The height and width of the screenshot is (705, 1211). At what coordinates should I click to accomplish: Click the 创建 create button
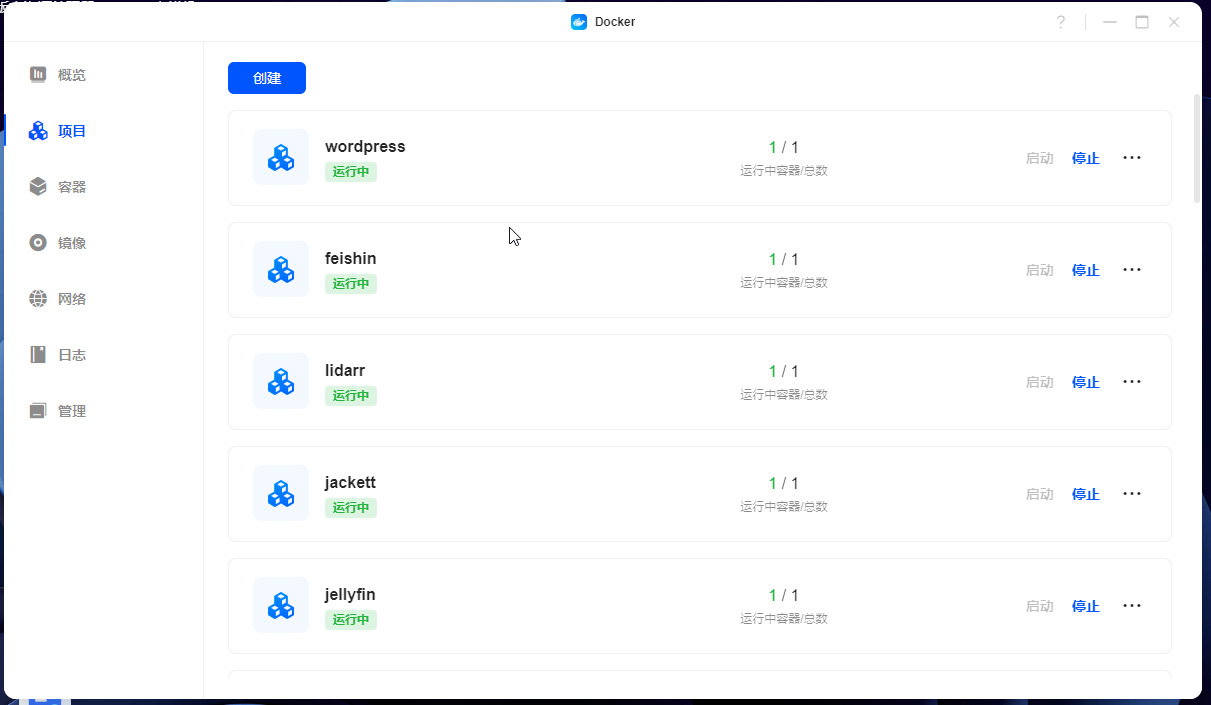click(x=267, y=78)
